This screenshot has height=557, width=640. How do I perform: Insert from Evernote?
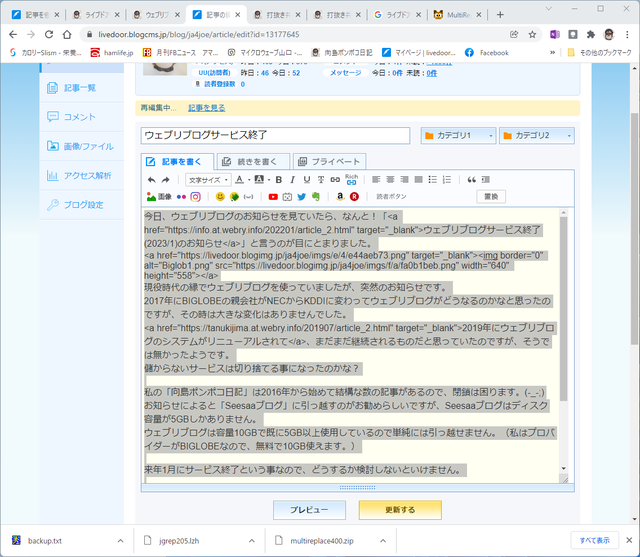(316, 197)
